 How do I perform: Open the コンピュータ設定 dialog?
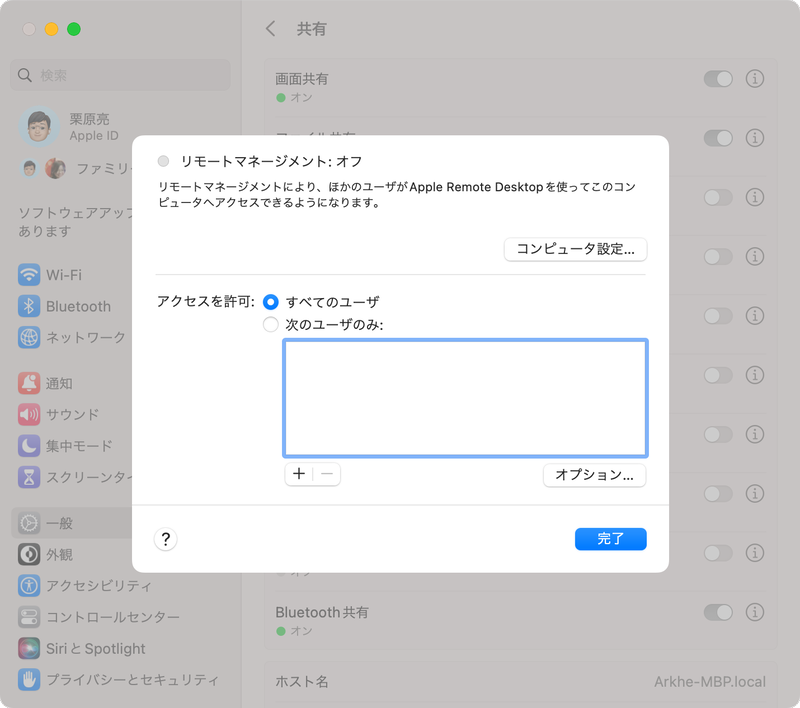pos(576,249)
